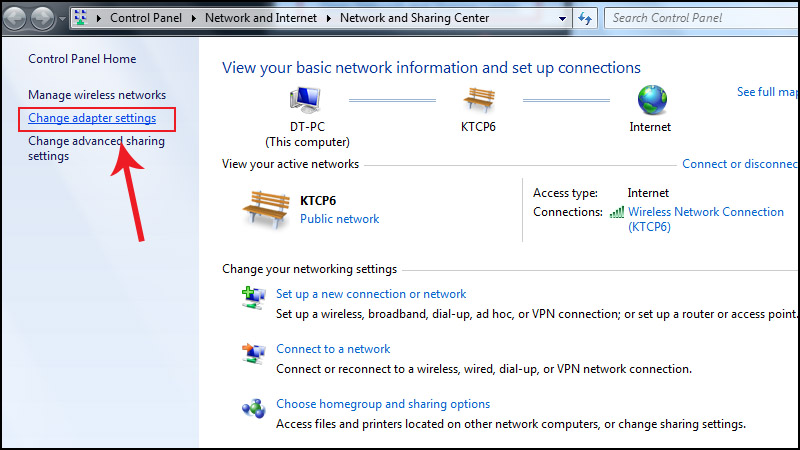The width and height of the screenshot is (800, 450).
Task: Open Manage wireless networks
Action: click(x=97, y=95)
